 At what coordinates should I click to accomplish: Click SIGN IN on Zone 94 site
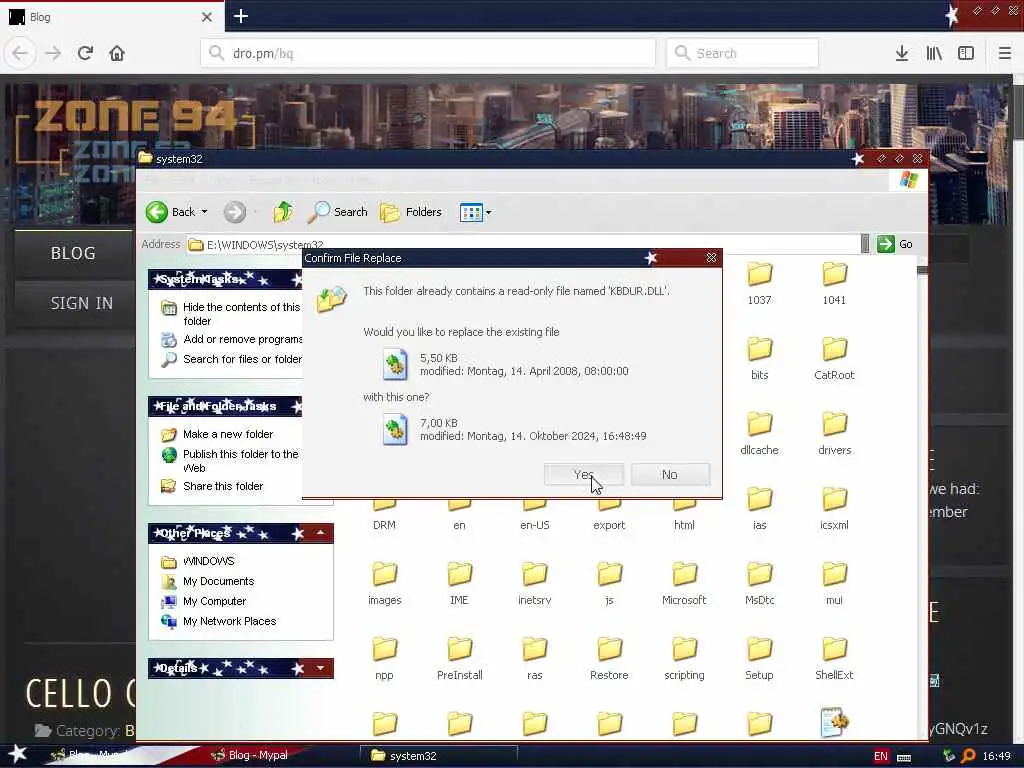[x=82, y=304]
